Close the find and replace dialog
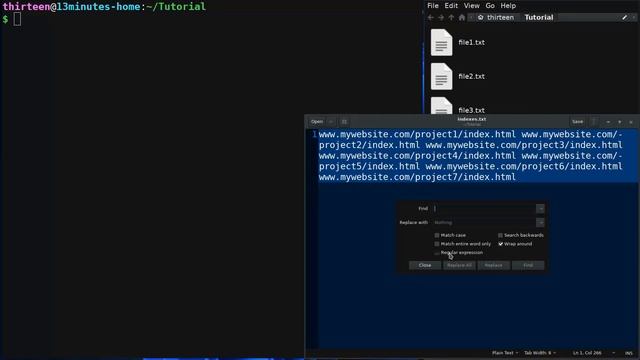Viewport: 640px width, 360px height. pos(425,265)
